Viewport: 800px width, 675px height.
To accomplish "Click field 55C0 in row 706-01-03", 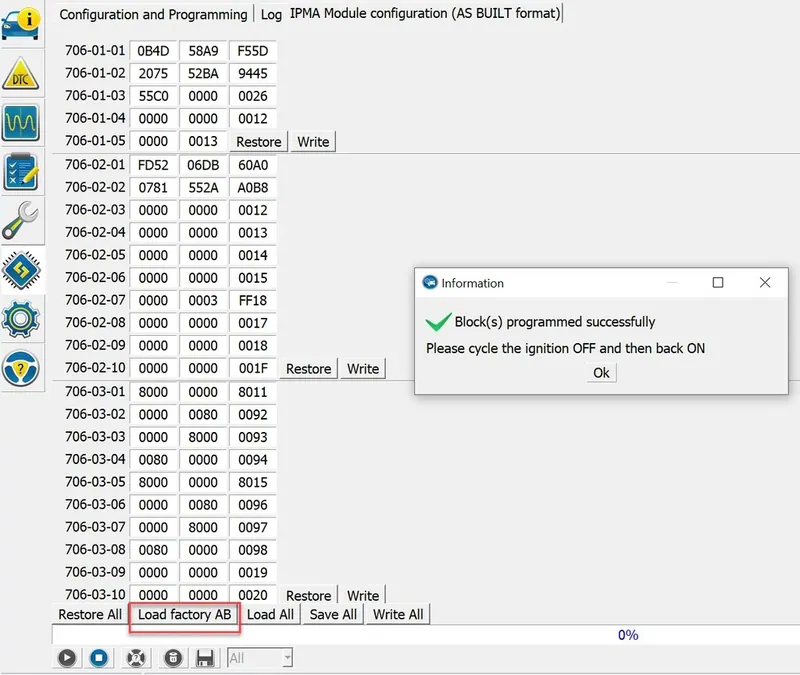I will (x=153, y=96).
